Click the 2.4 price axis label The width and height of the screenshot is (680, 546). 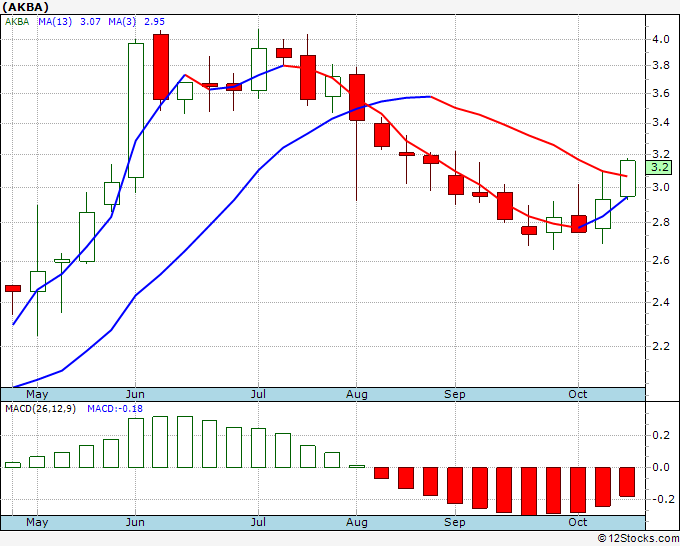[x=661, y=302]
